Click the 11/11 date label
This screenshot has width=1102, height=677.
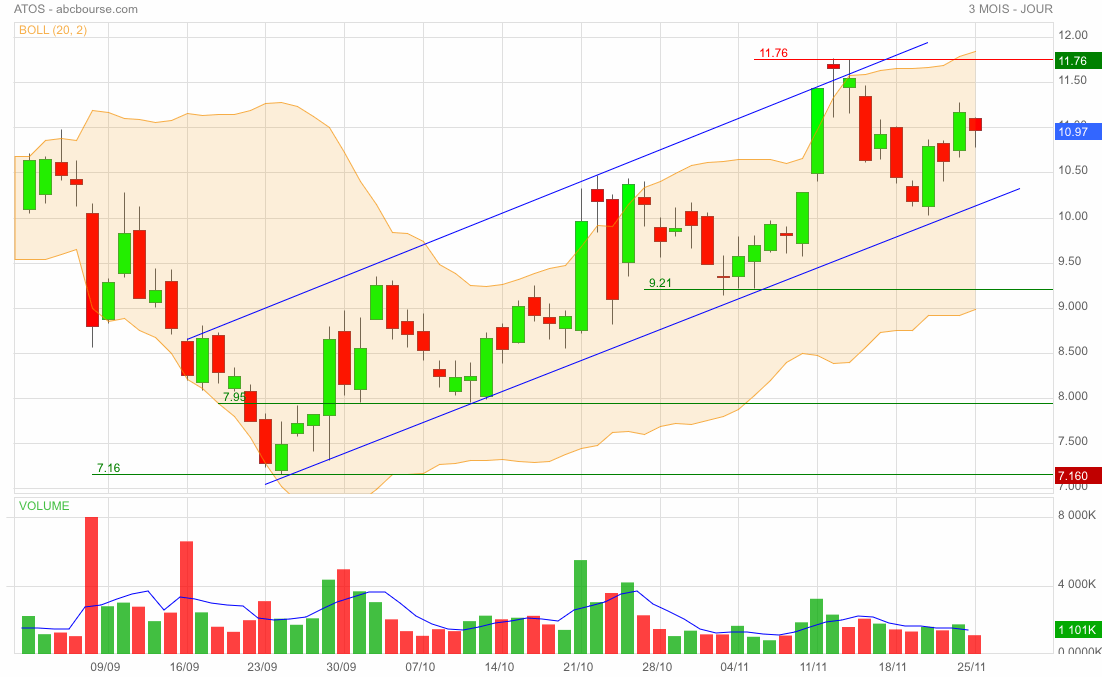tap(813, 667)
